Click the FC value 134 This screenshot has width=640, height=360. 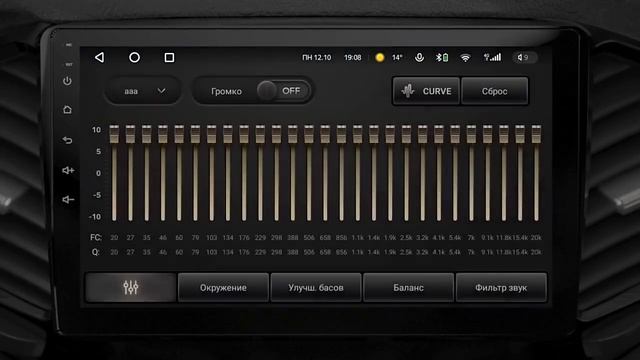click(x=228, y=238)
